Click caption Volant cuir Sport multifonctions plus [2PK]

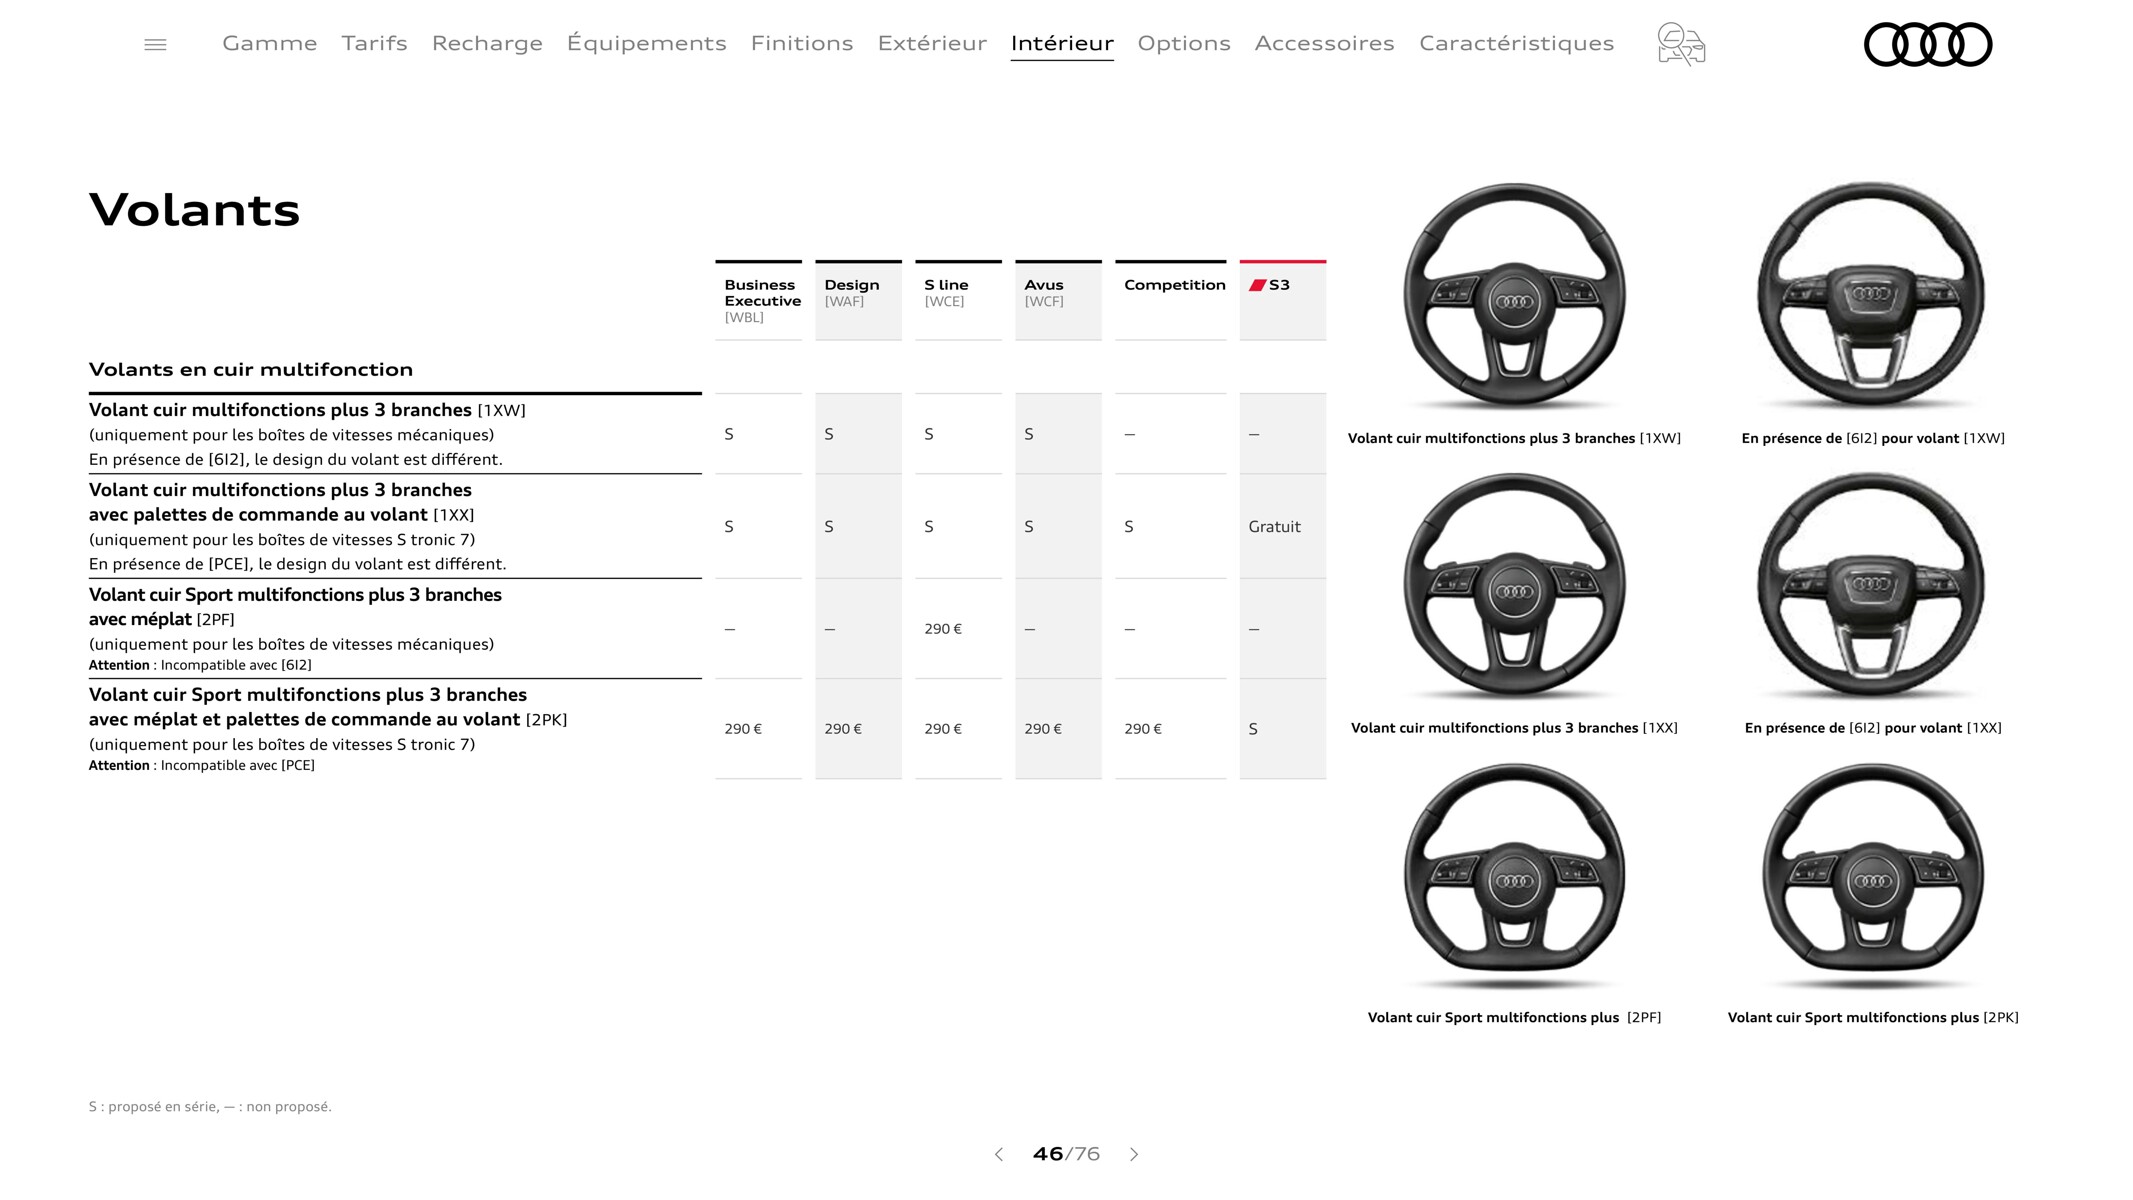[1873, 1018]
